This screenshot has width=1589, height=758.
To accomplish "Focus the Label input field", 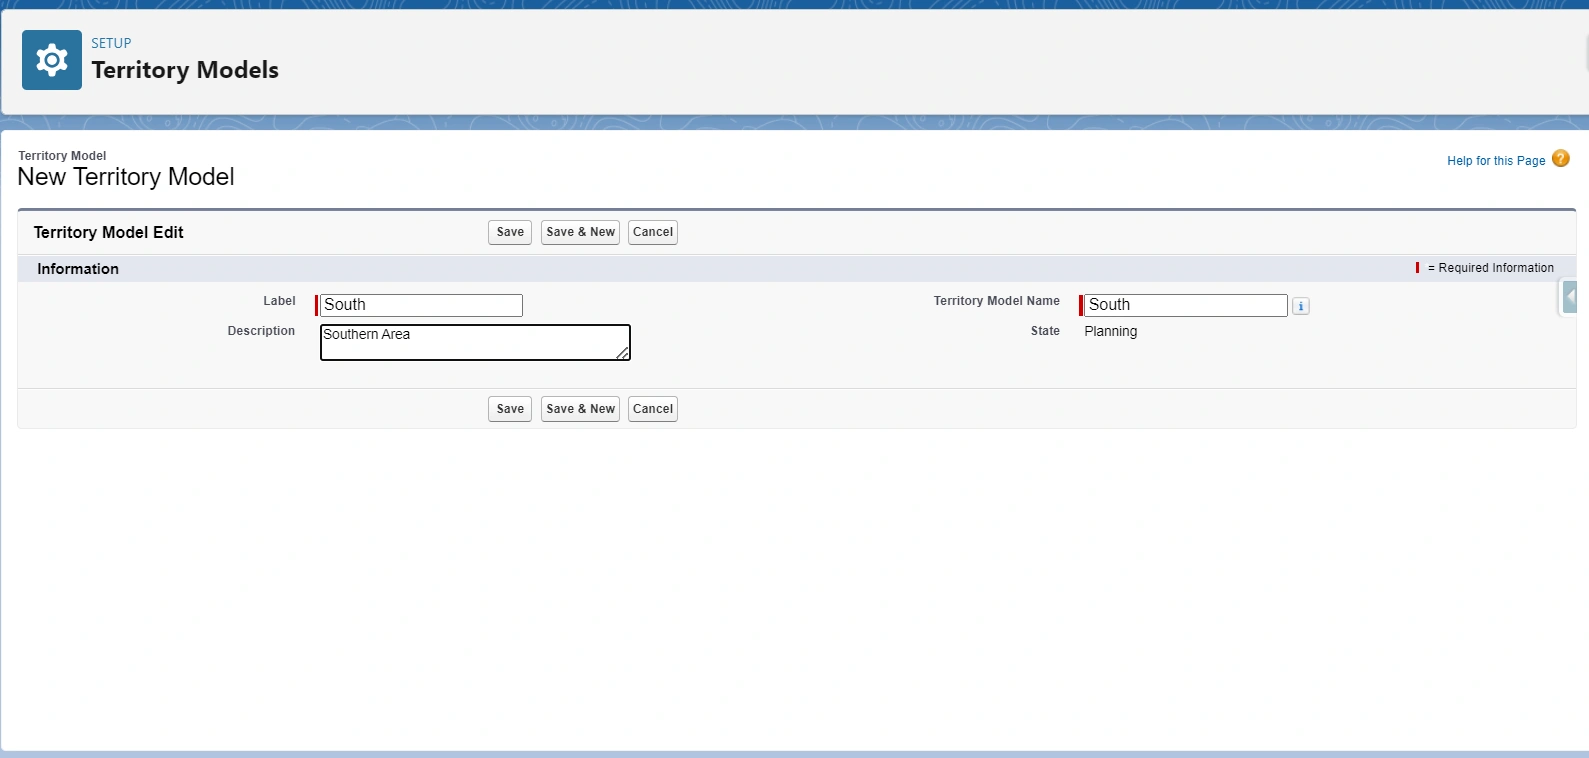I will tap(421, 305).
